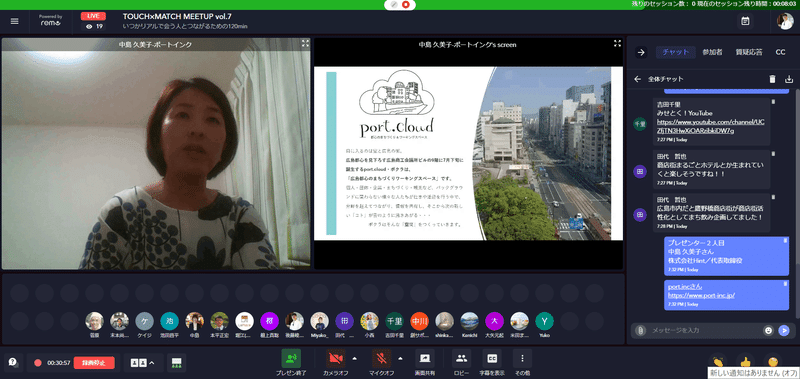Image resolution: width=800 pixels, height=379 pixels.
Task: Expand the layout view selector
Action: tap(143, 363)
